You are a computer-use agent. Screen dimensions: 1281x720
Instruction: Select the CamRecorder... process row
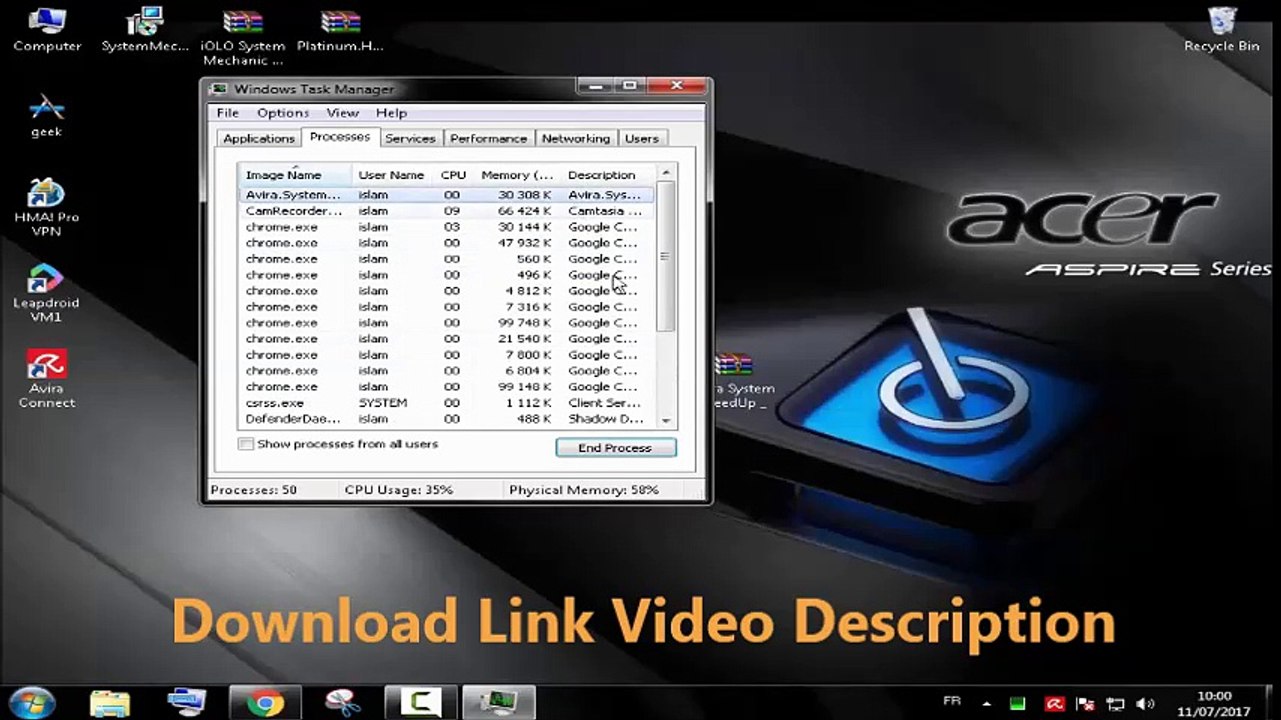[x=447, y=211]
